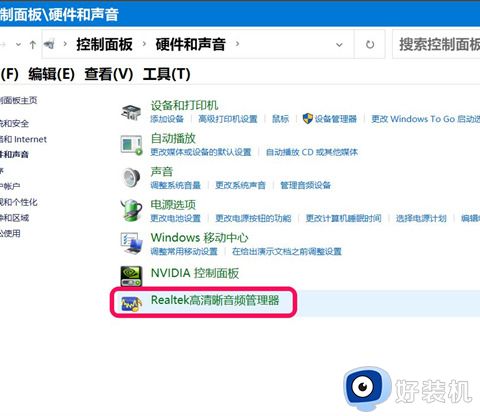The height and width of the screenshot is (416, 480).
Task: Expand the address bar history dropdown
Action: pos(339,45)
